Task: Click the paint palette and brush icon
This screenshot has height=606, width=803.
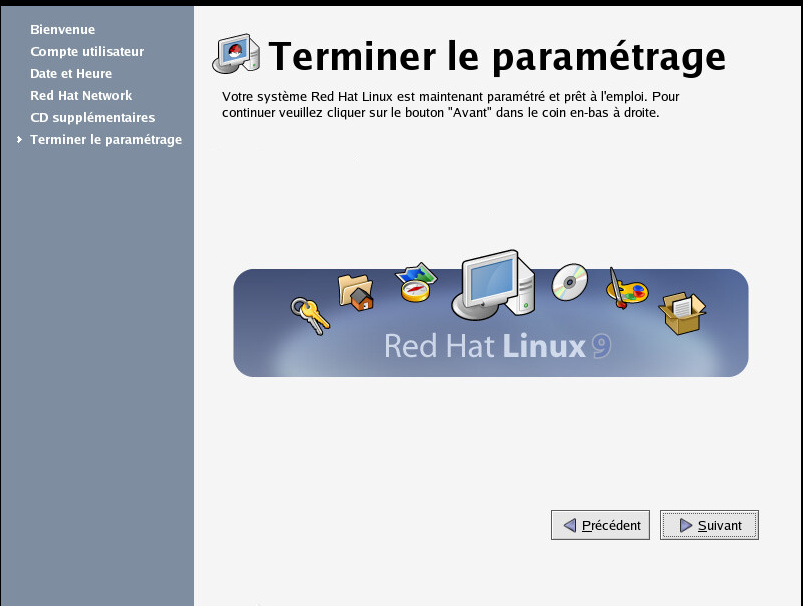Action: click(x=626, y=288)
